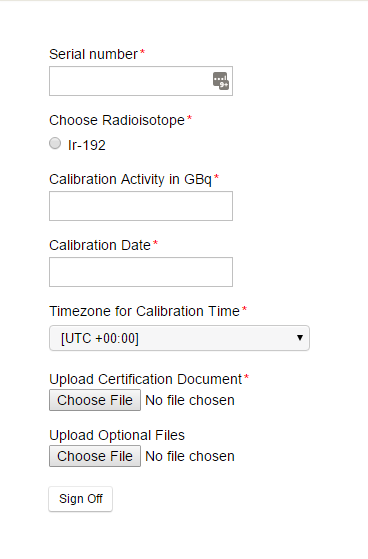Image resolution: width=368 pixels, height=559 pixels.
Task: Click into the Calibration Activity in GBq field
Action: tap(141, 206)
